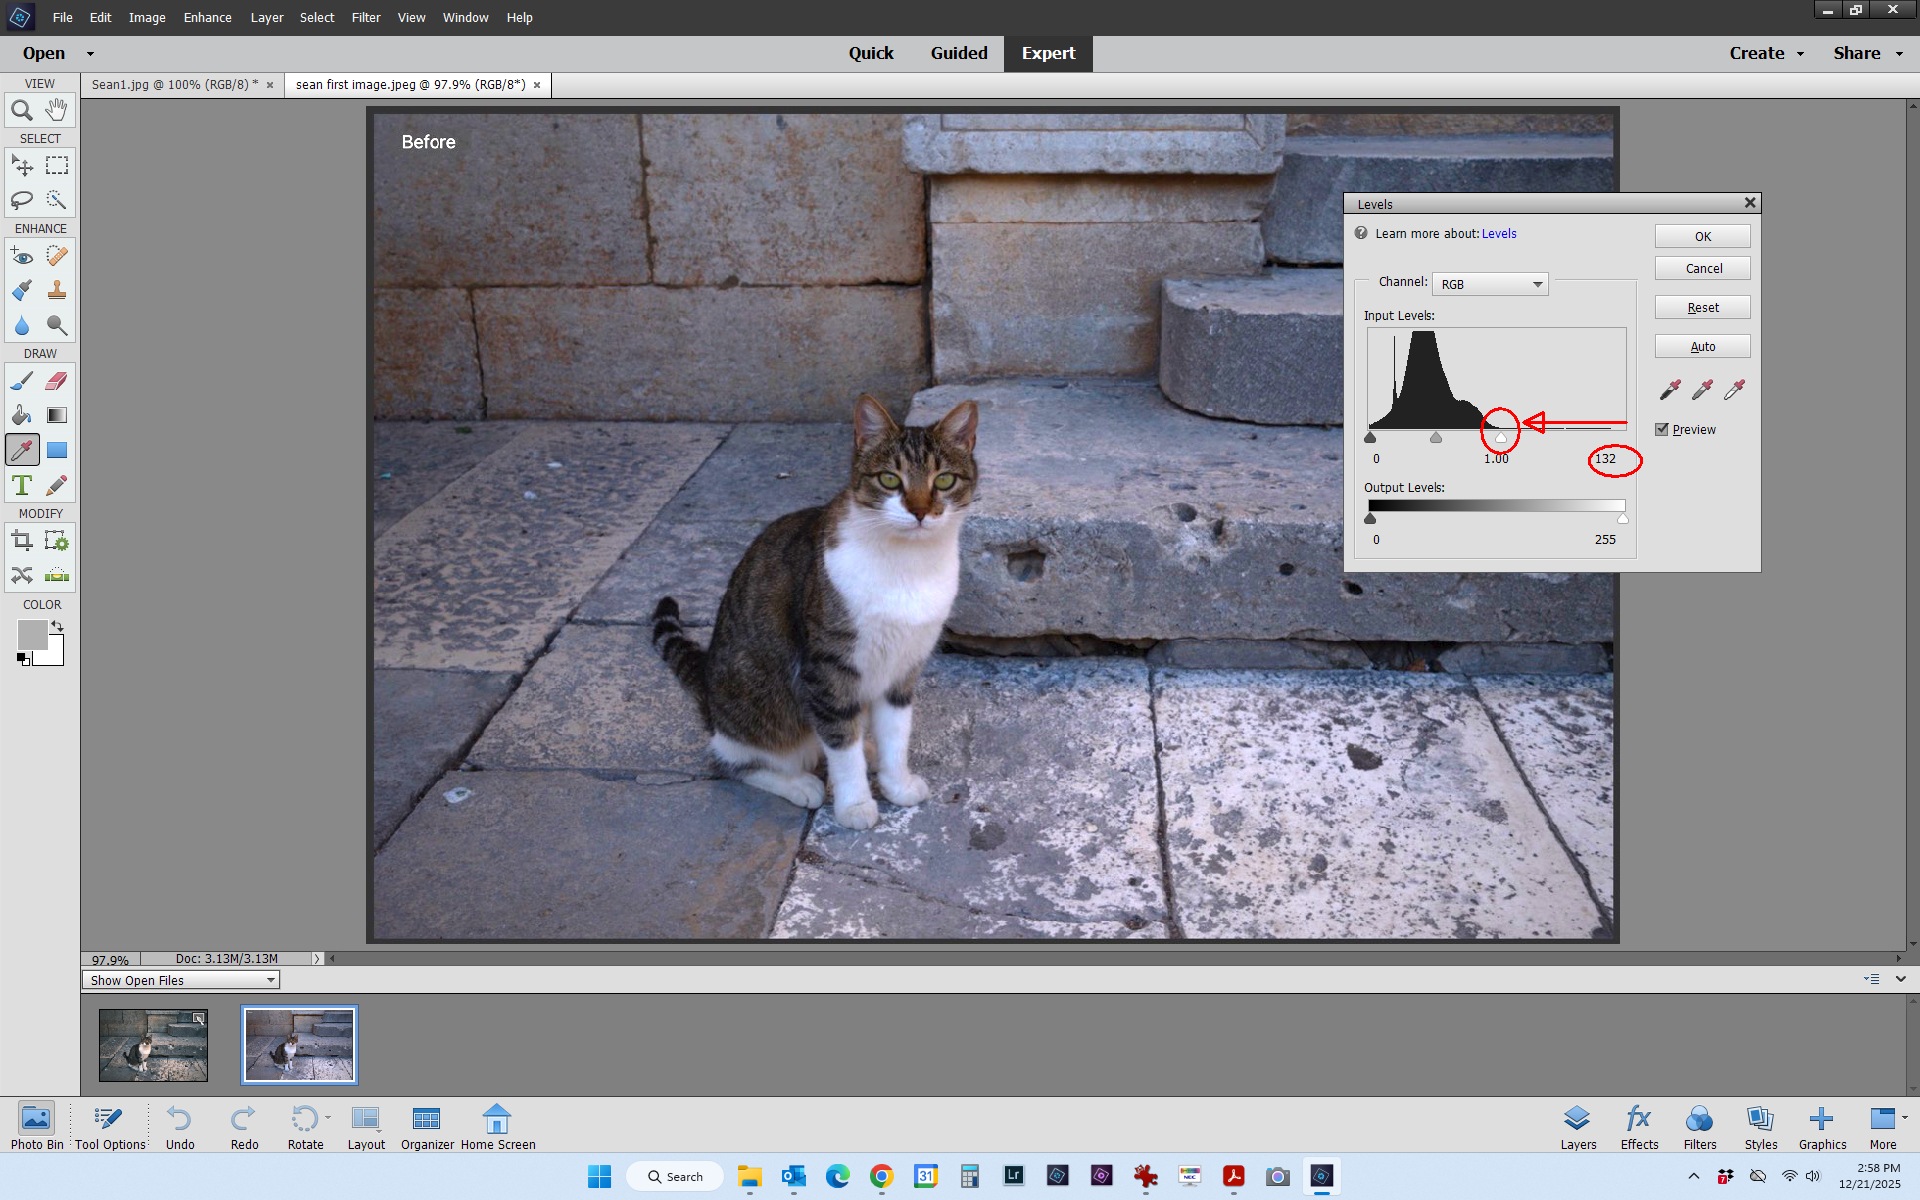Select the Eraser tool
Image resolution: width=1920 pixels, height=1200 pixels.
57,381
